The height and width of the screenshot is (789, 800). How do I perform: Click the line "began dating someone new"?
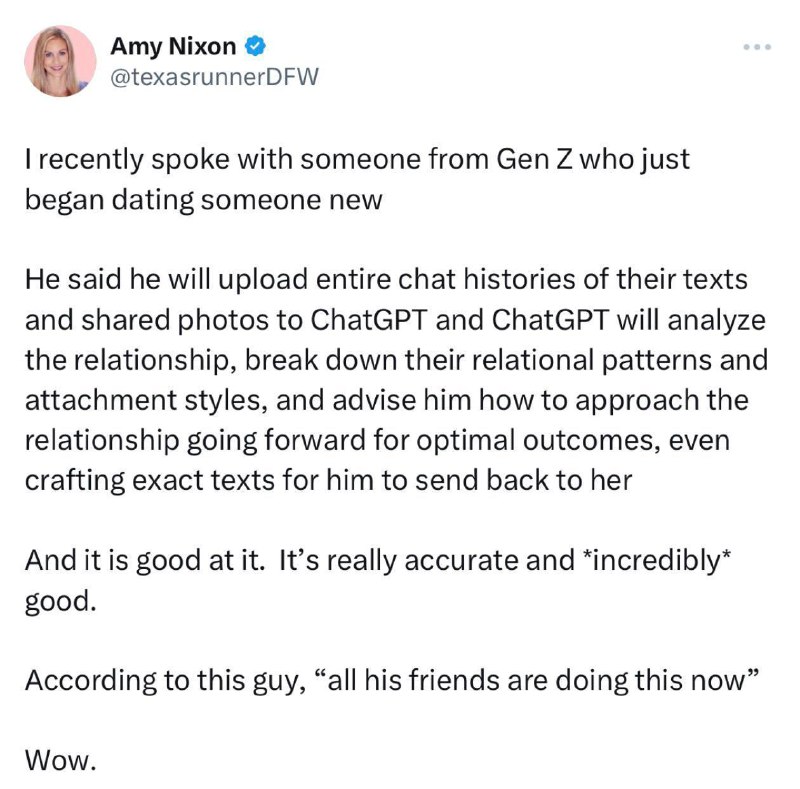pyautogui.click(x=203, y=199)
